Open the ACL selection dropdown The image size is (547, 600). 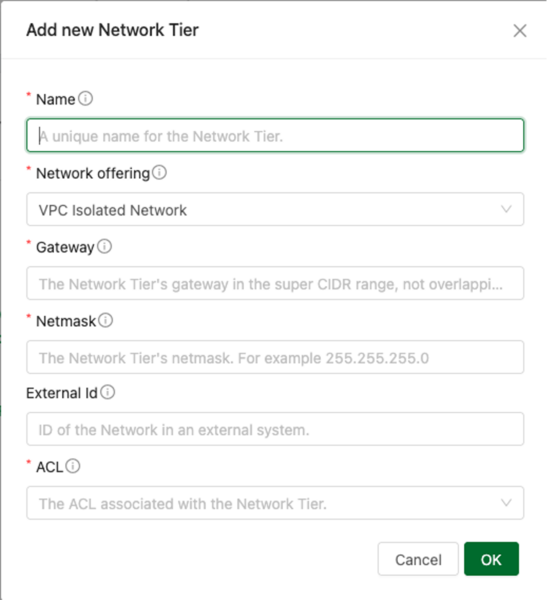(275, 503)
